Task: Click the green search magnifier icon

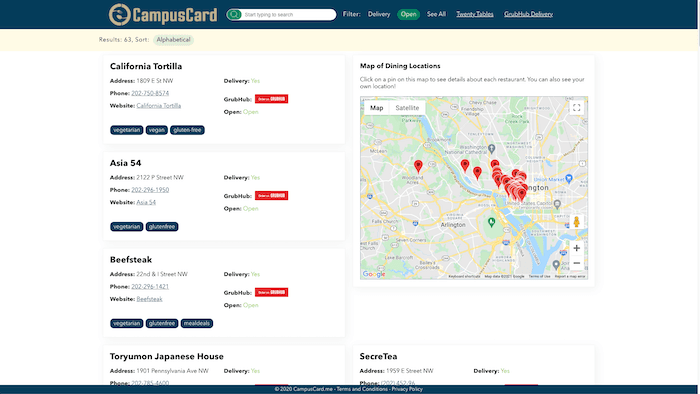Action: tap(233, 14)
